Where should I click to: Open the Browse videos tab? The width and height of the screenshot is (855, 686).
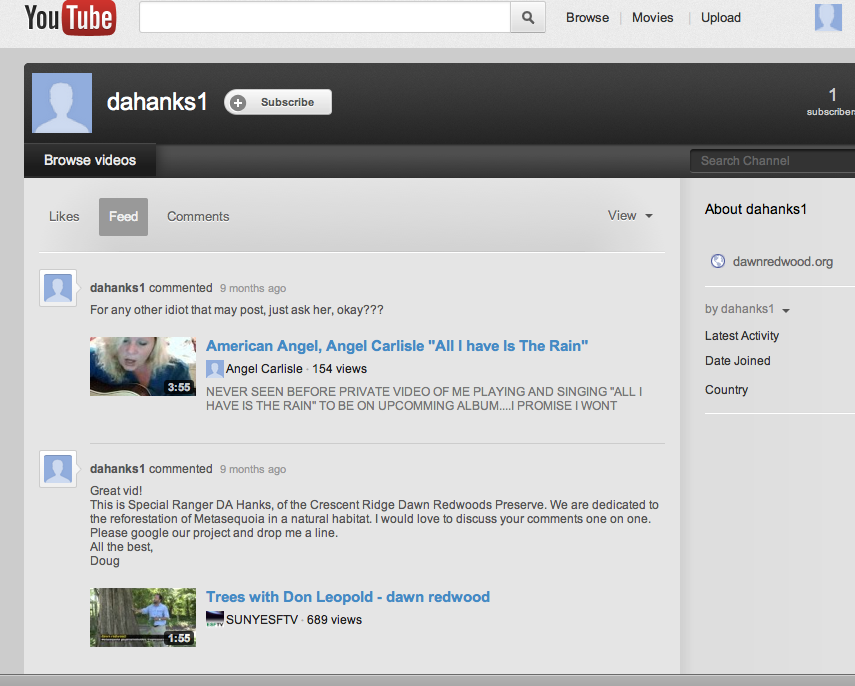[x=90, y=160]
